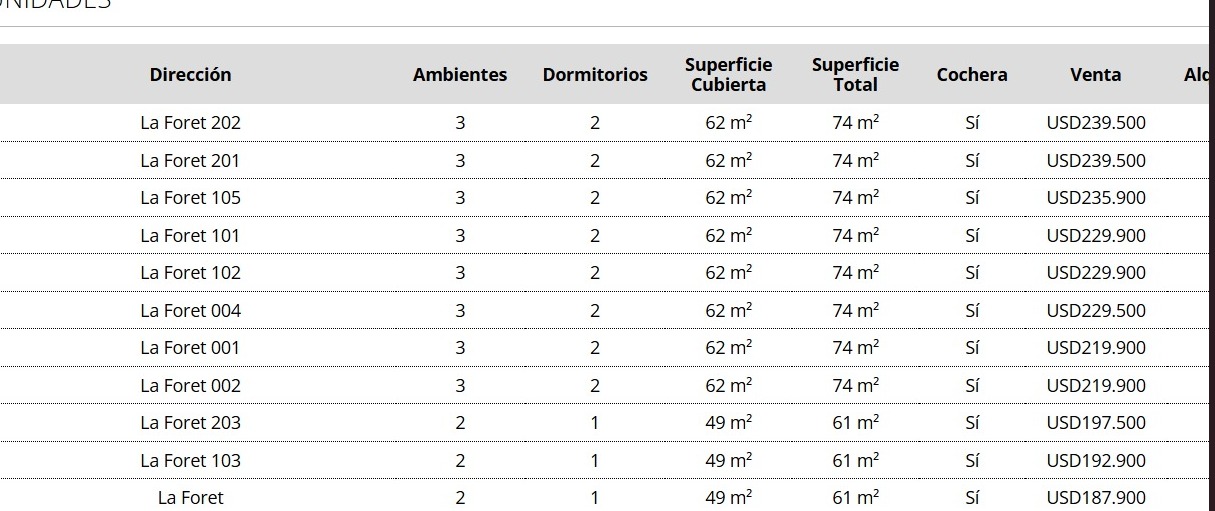Select the USD187.900 price in last row
Screen dimensions: 1215x511
(1096, 498)
